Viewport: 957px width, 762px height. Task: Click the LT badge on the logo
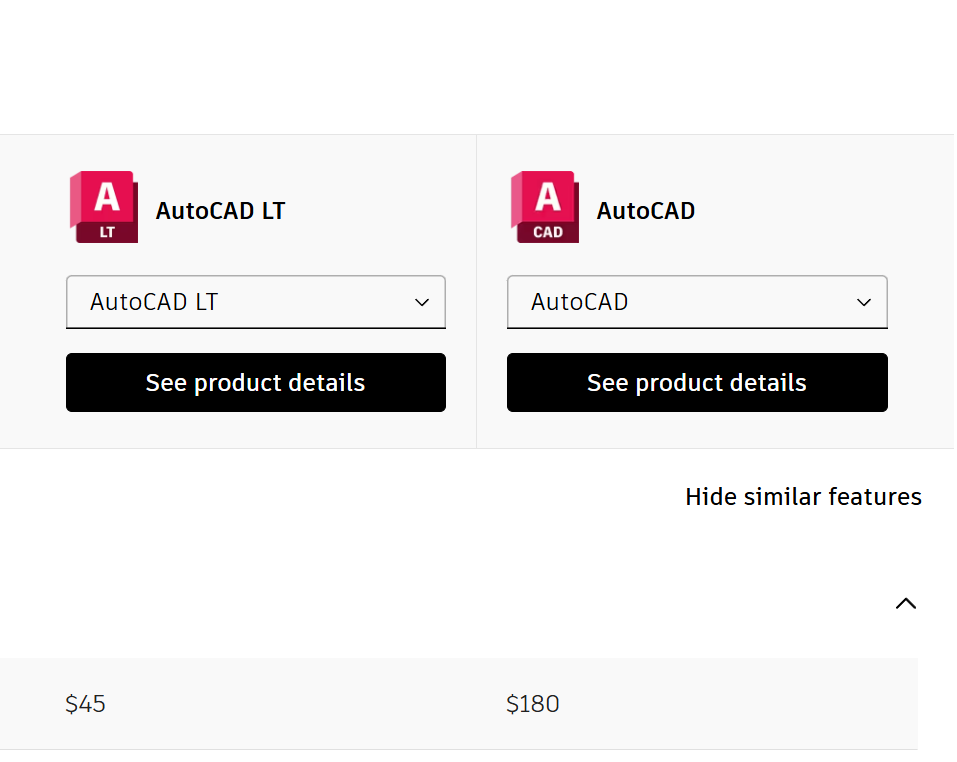click(107, 232)
